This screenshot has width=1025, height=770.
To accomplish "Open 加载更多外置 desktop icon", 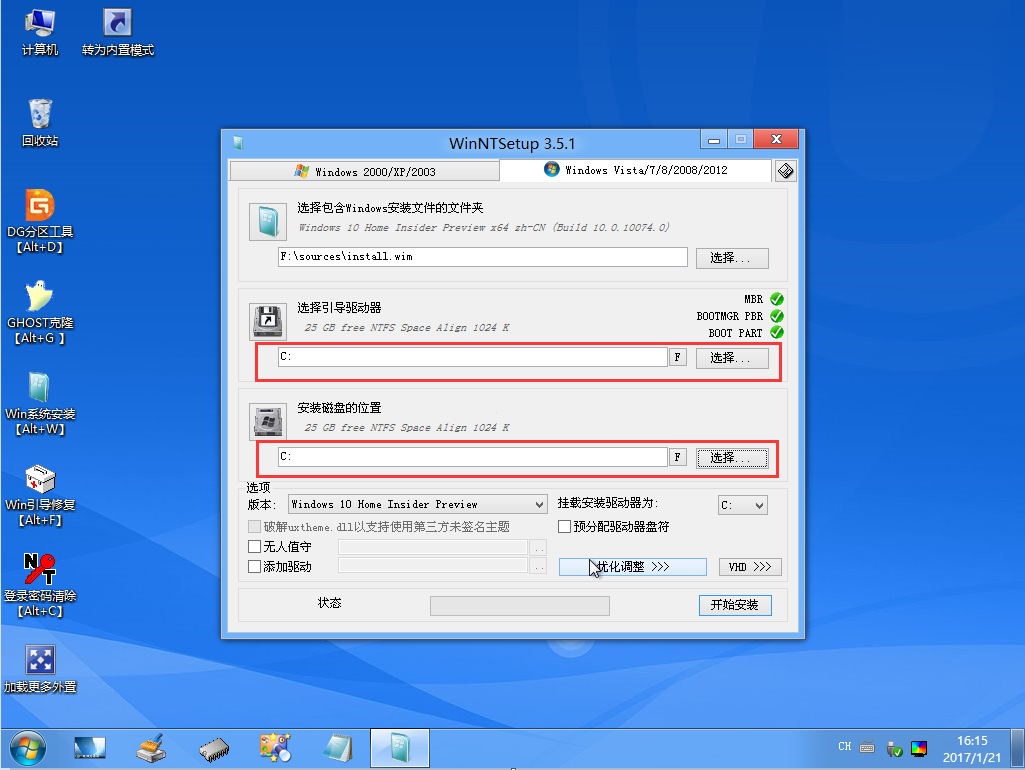I will (x=40, y=669).
